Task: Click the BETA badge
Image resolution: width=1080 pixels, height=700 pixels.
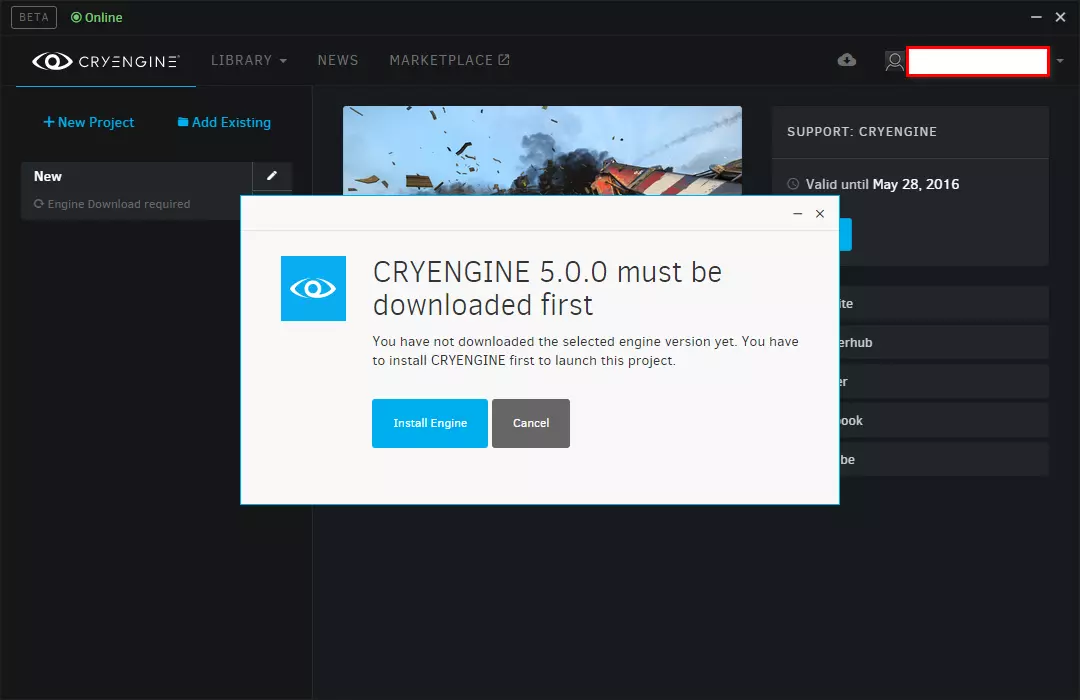Action: point(34,17)
